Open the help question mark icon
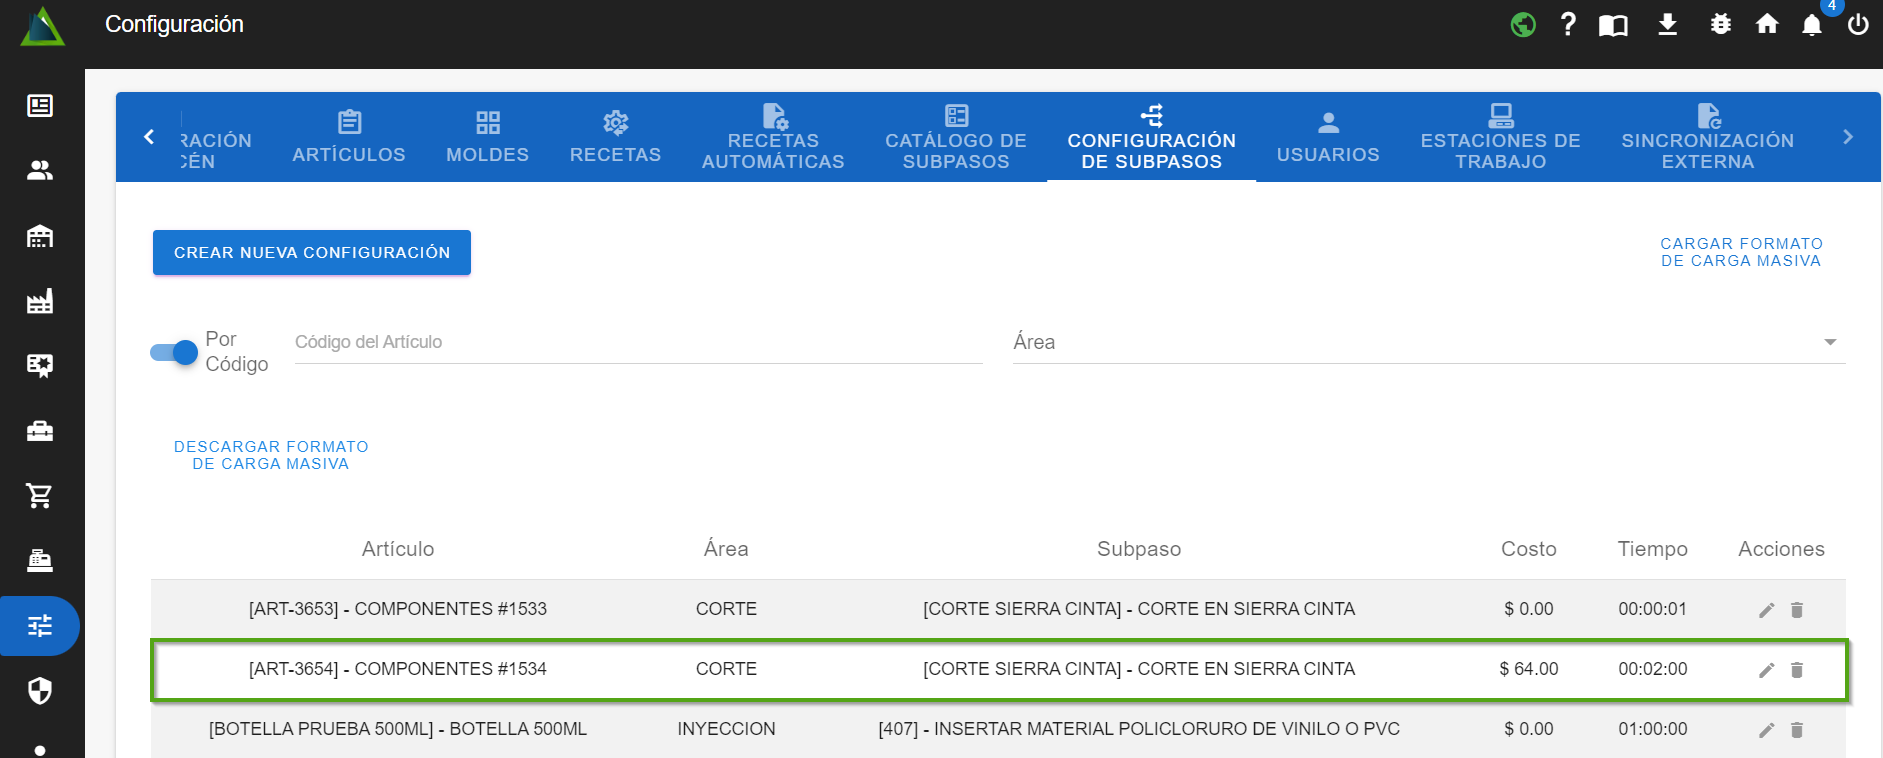Image resolution: width=1883 pixels, height=758 pixels. coord(1568,24)
